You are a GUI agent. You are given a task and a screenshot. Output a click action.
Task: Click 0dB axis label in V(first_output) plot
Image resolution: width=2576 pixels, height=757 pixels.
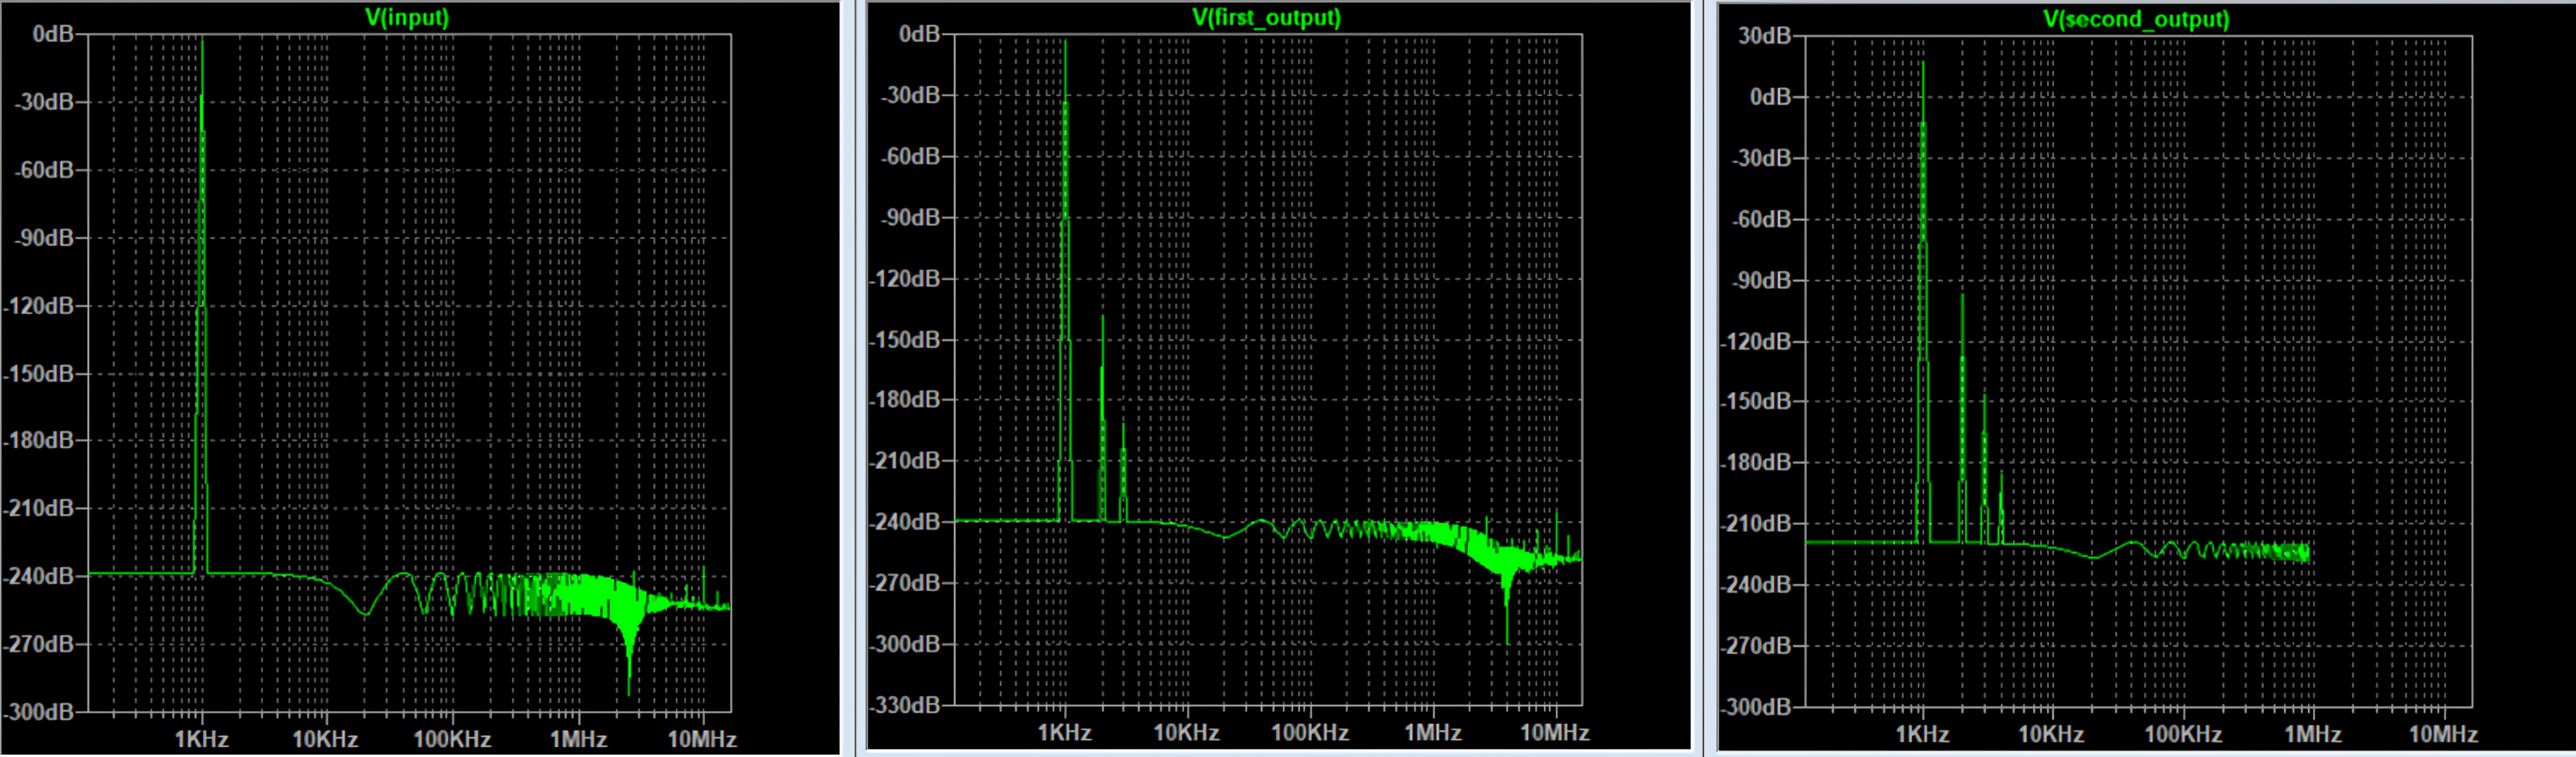(919, 34)
